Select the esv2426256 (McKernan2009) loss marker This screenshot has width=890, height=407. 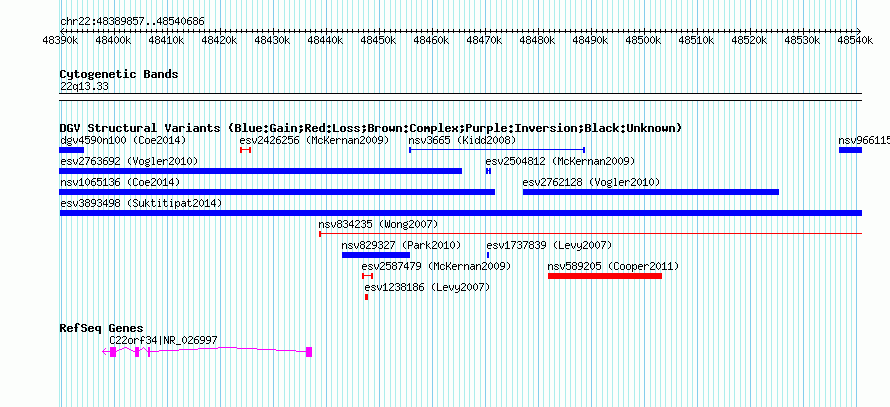[245, 150]
